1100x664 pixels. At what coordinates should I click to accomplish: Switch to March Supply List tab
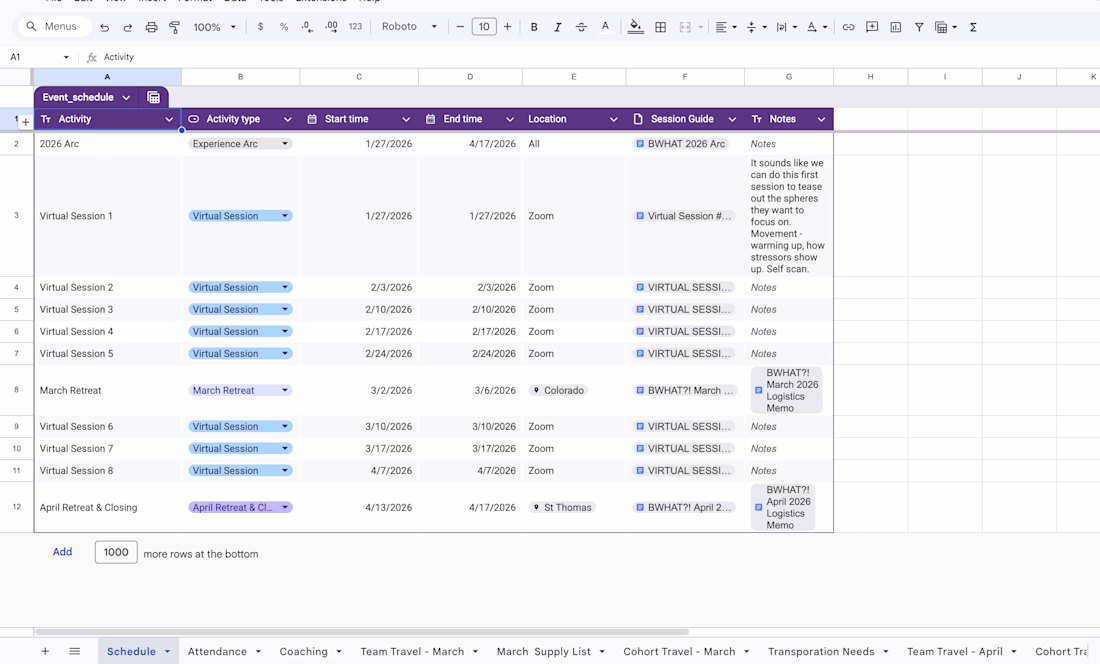coord(544,651)
